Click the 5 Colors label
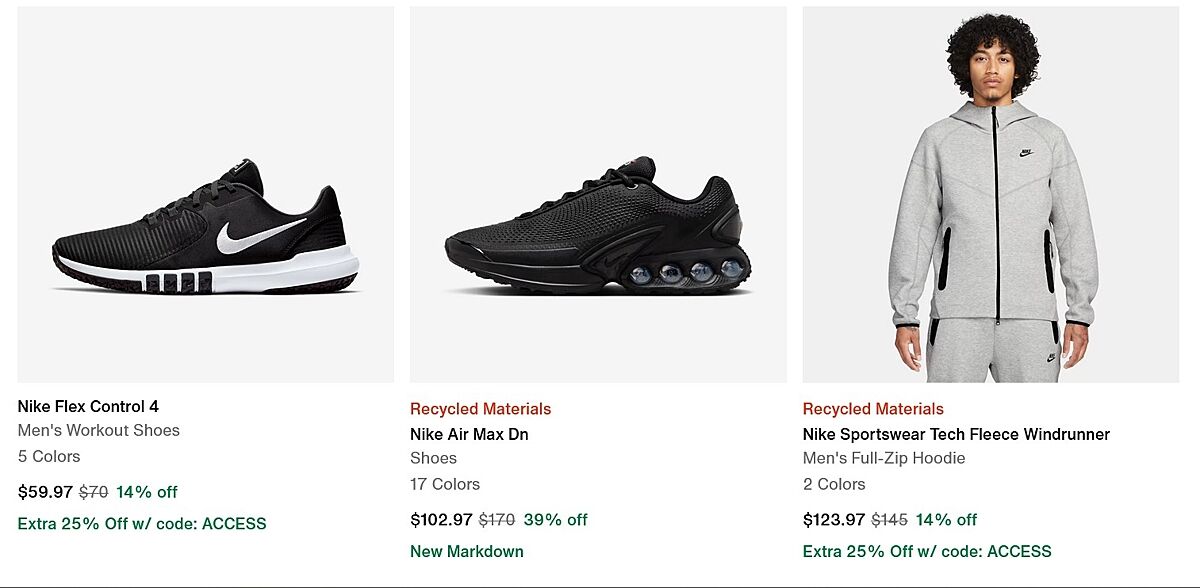 [49, 456]
